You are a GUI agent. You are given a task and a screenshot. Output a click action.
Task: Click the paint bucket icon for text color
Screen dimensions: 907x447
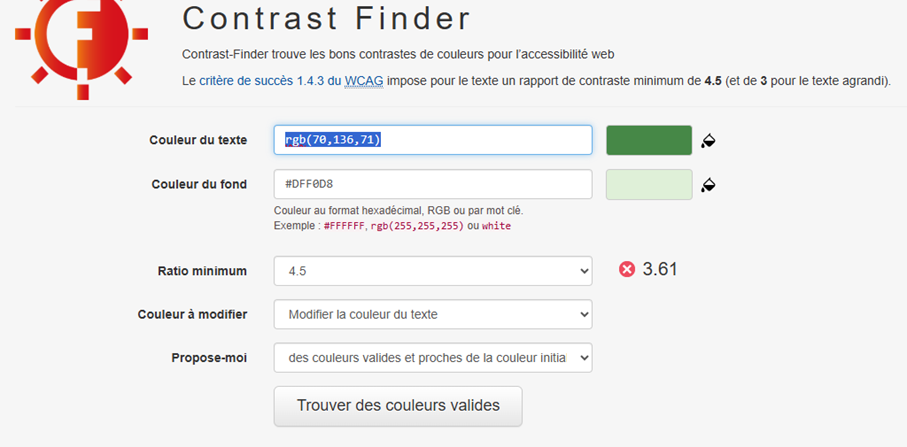[709, 140]
